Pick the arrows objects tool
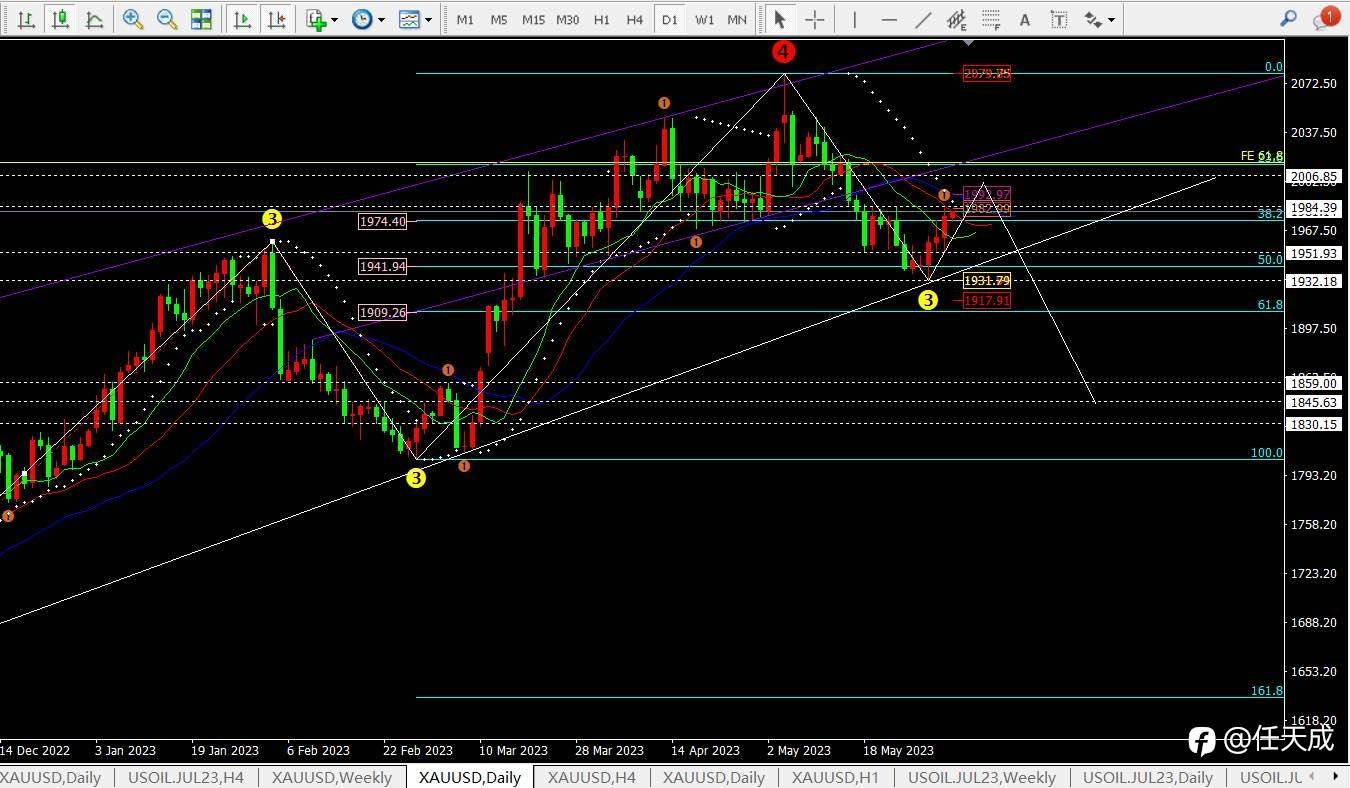The image size is (1350, 788). click(x=1093, y=19)
